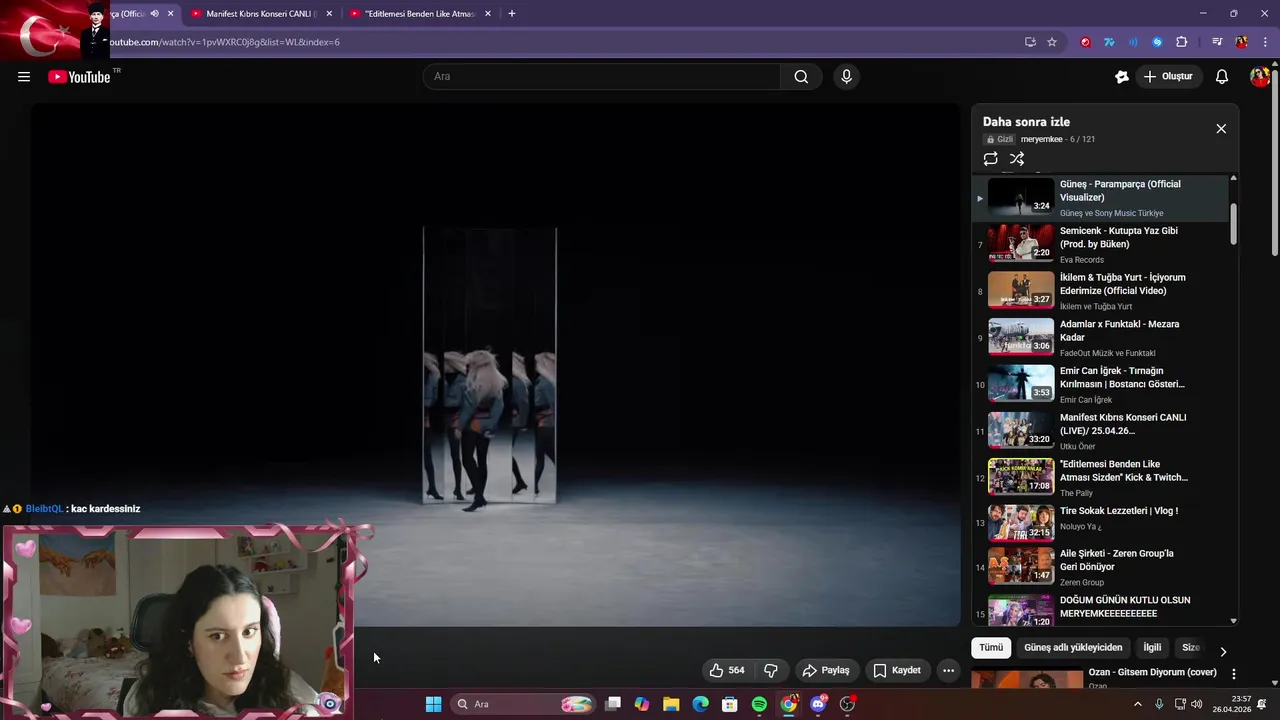Select the Tümü filter chip
1280x720 pixels.
(x=991, y=648)
